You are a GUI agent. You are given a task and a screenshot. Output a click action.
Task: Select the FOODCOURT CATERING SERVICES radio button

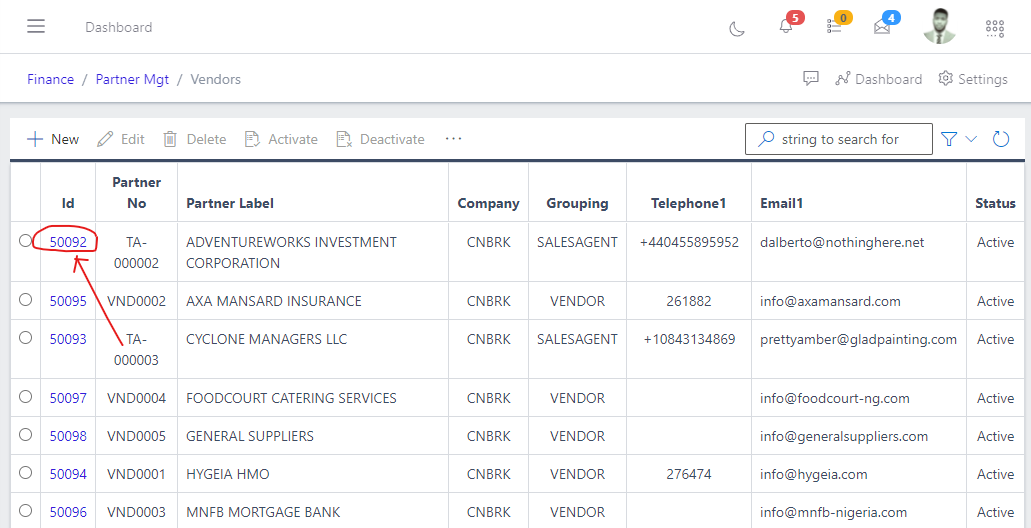click(26, 396)
